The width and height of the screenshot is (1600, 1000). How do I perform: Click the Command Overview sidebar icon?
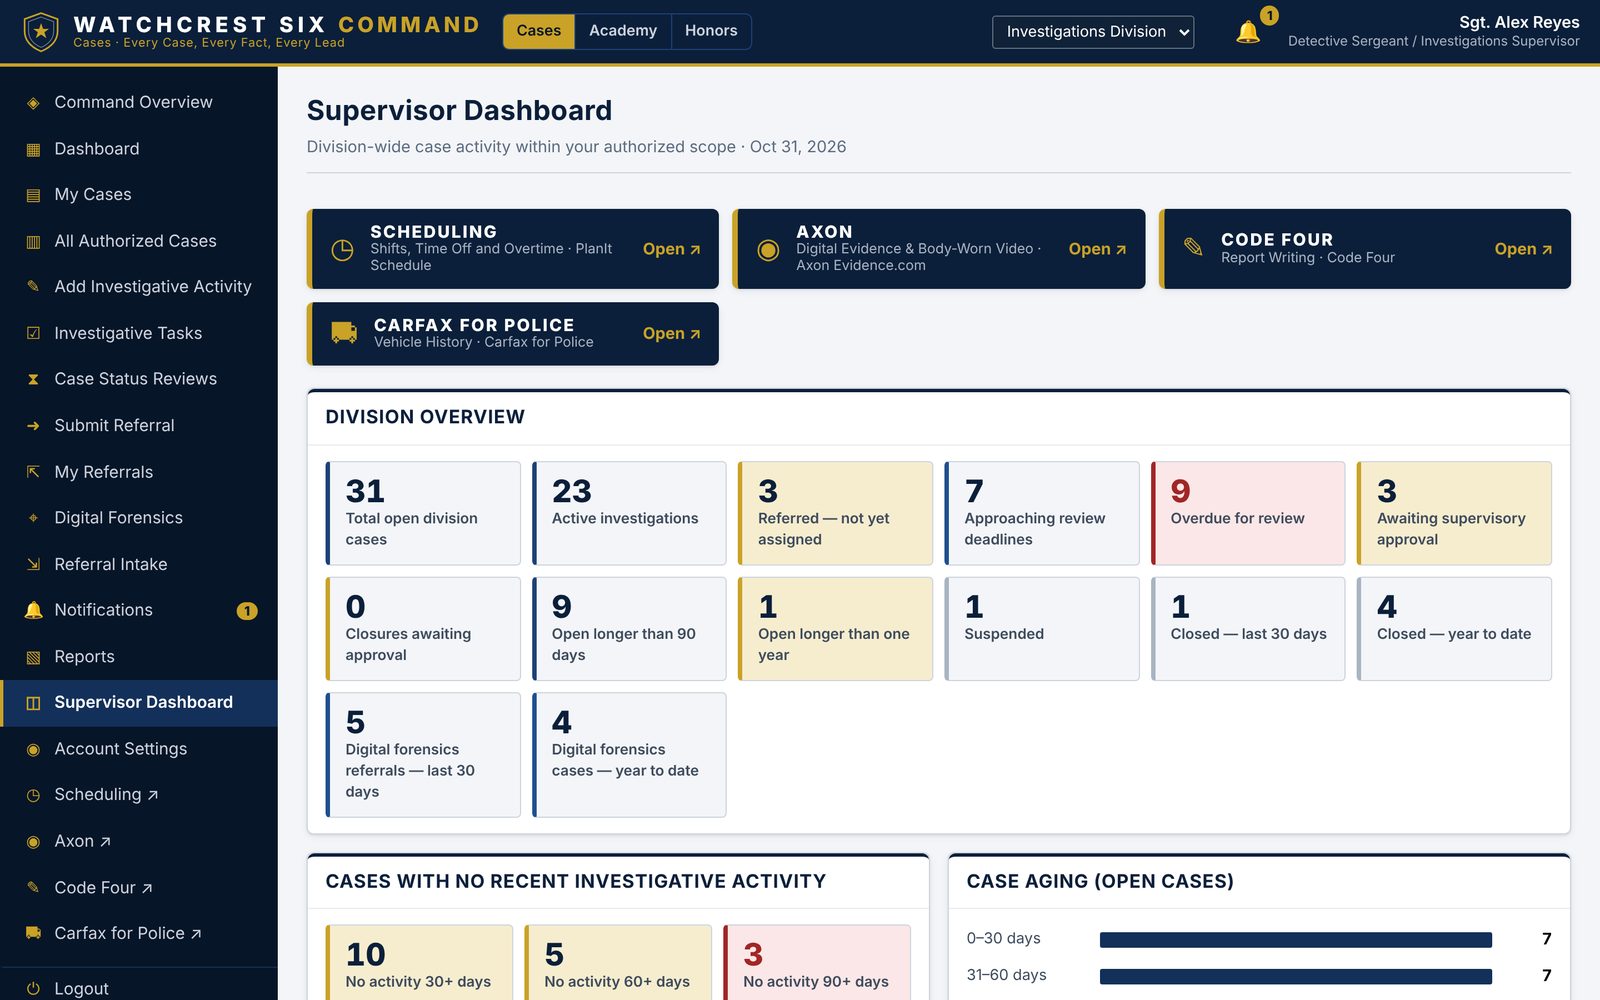click(33, 103)
